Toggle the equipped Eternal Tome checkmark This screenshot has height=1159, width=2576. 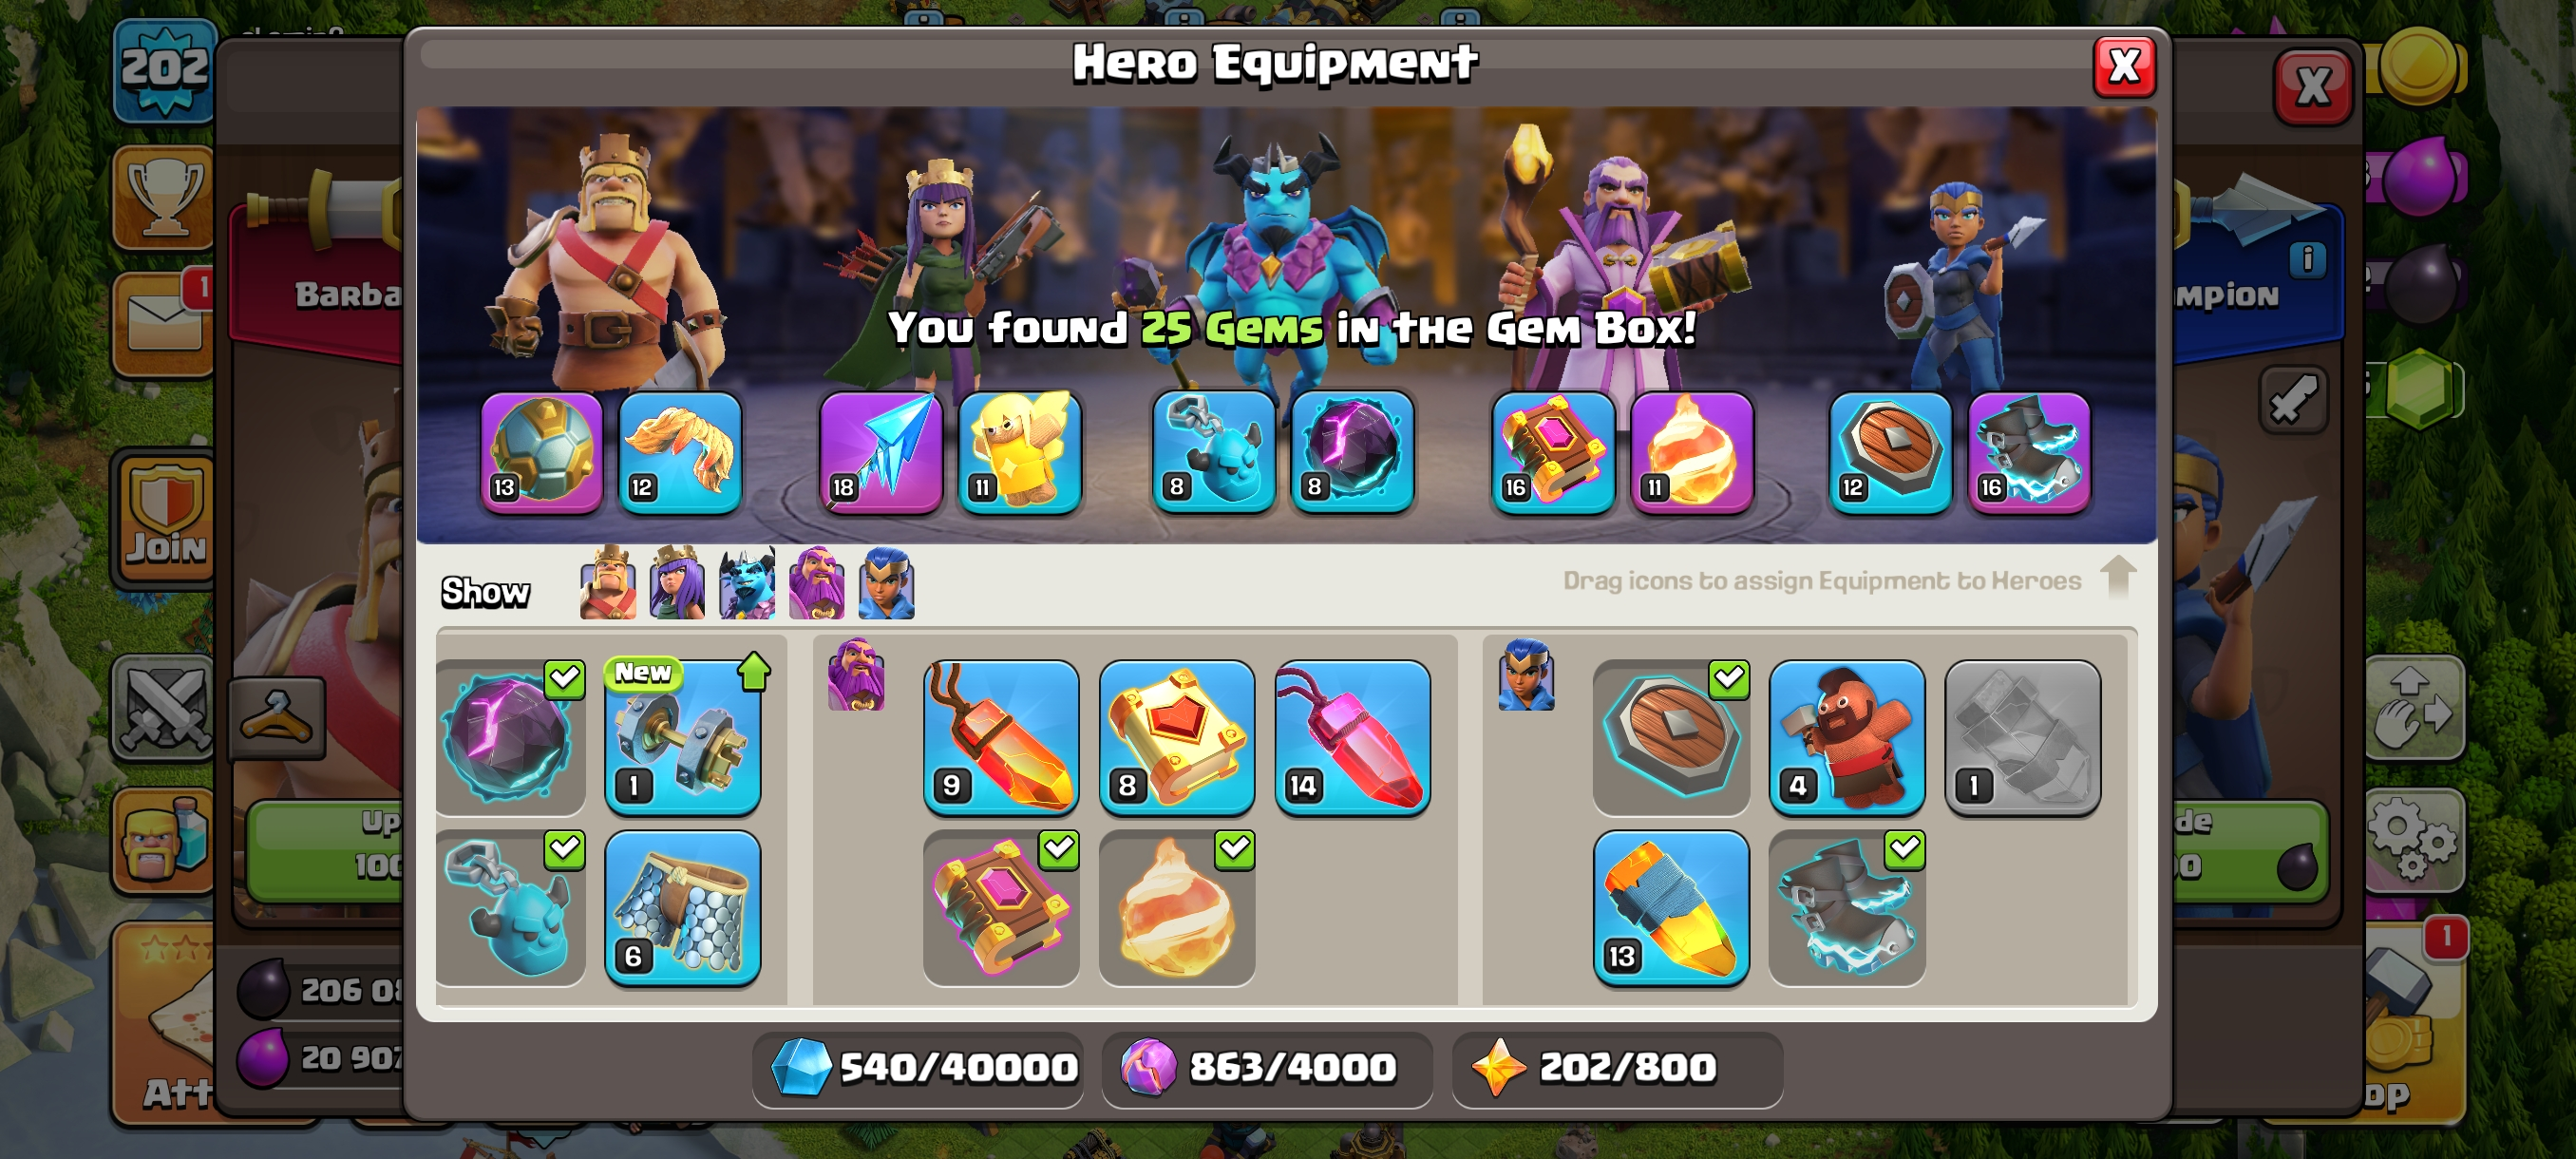click(1059, 849)
